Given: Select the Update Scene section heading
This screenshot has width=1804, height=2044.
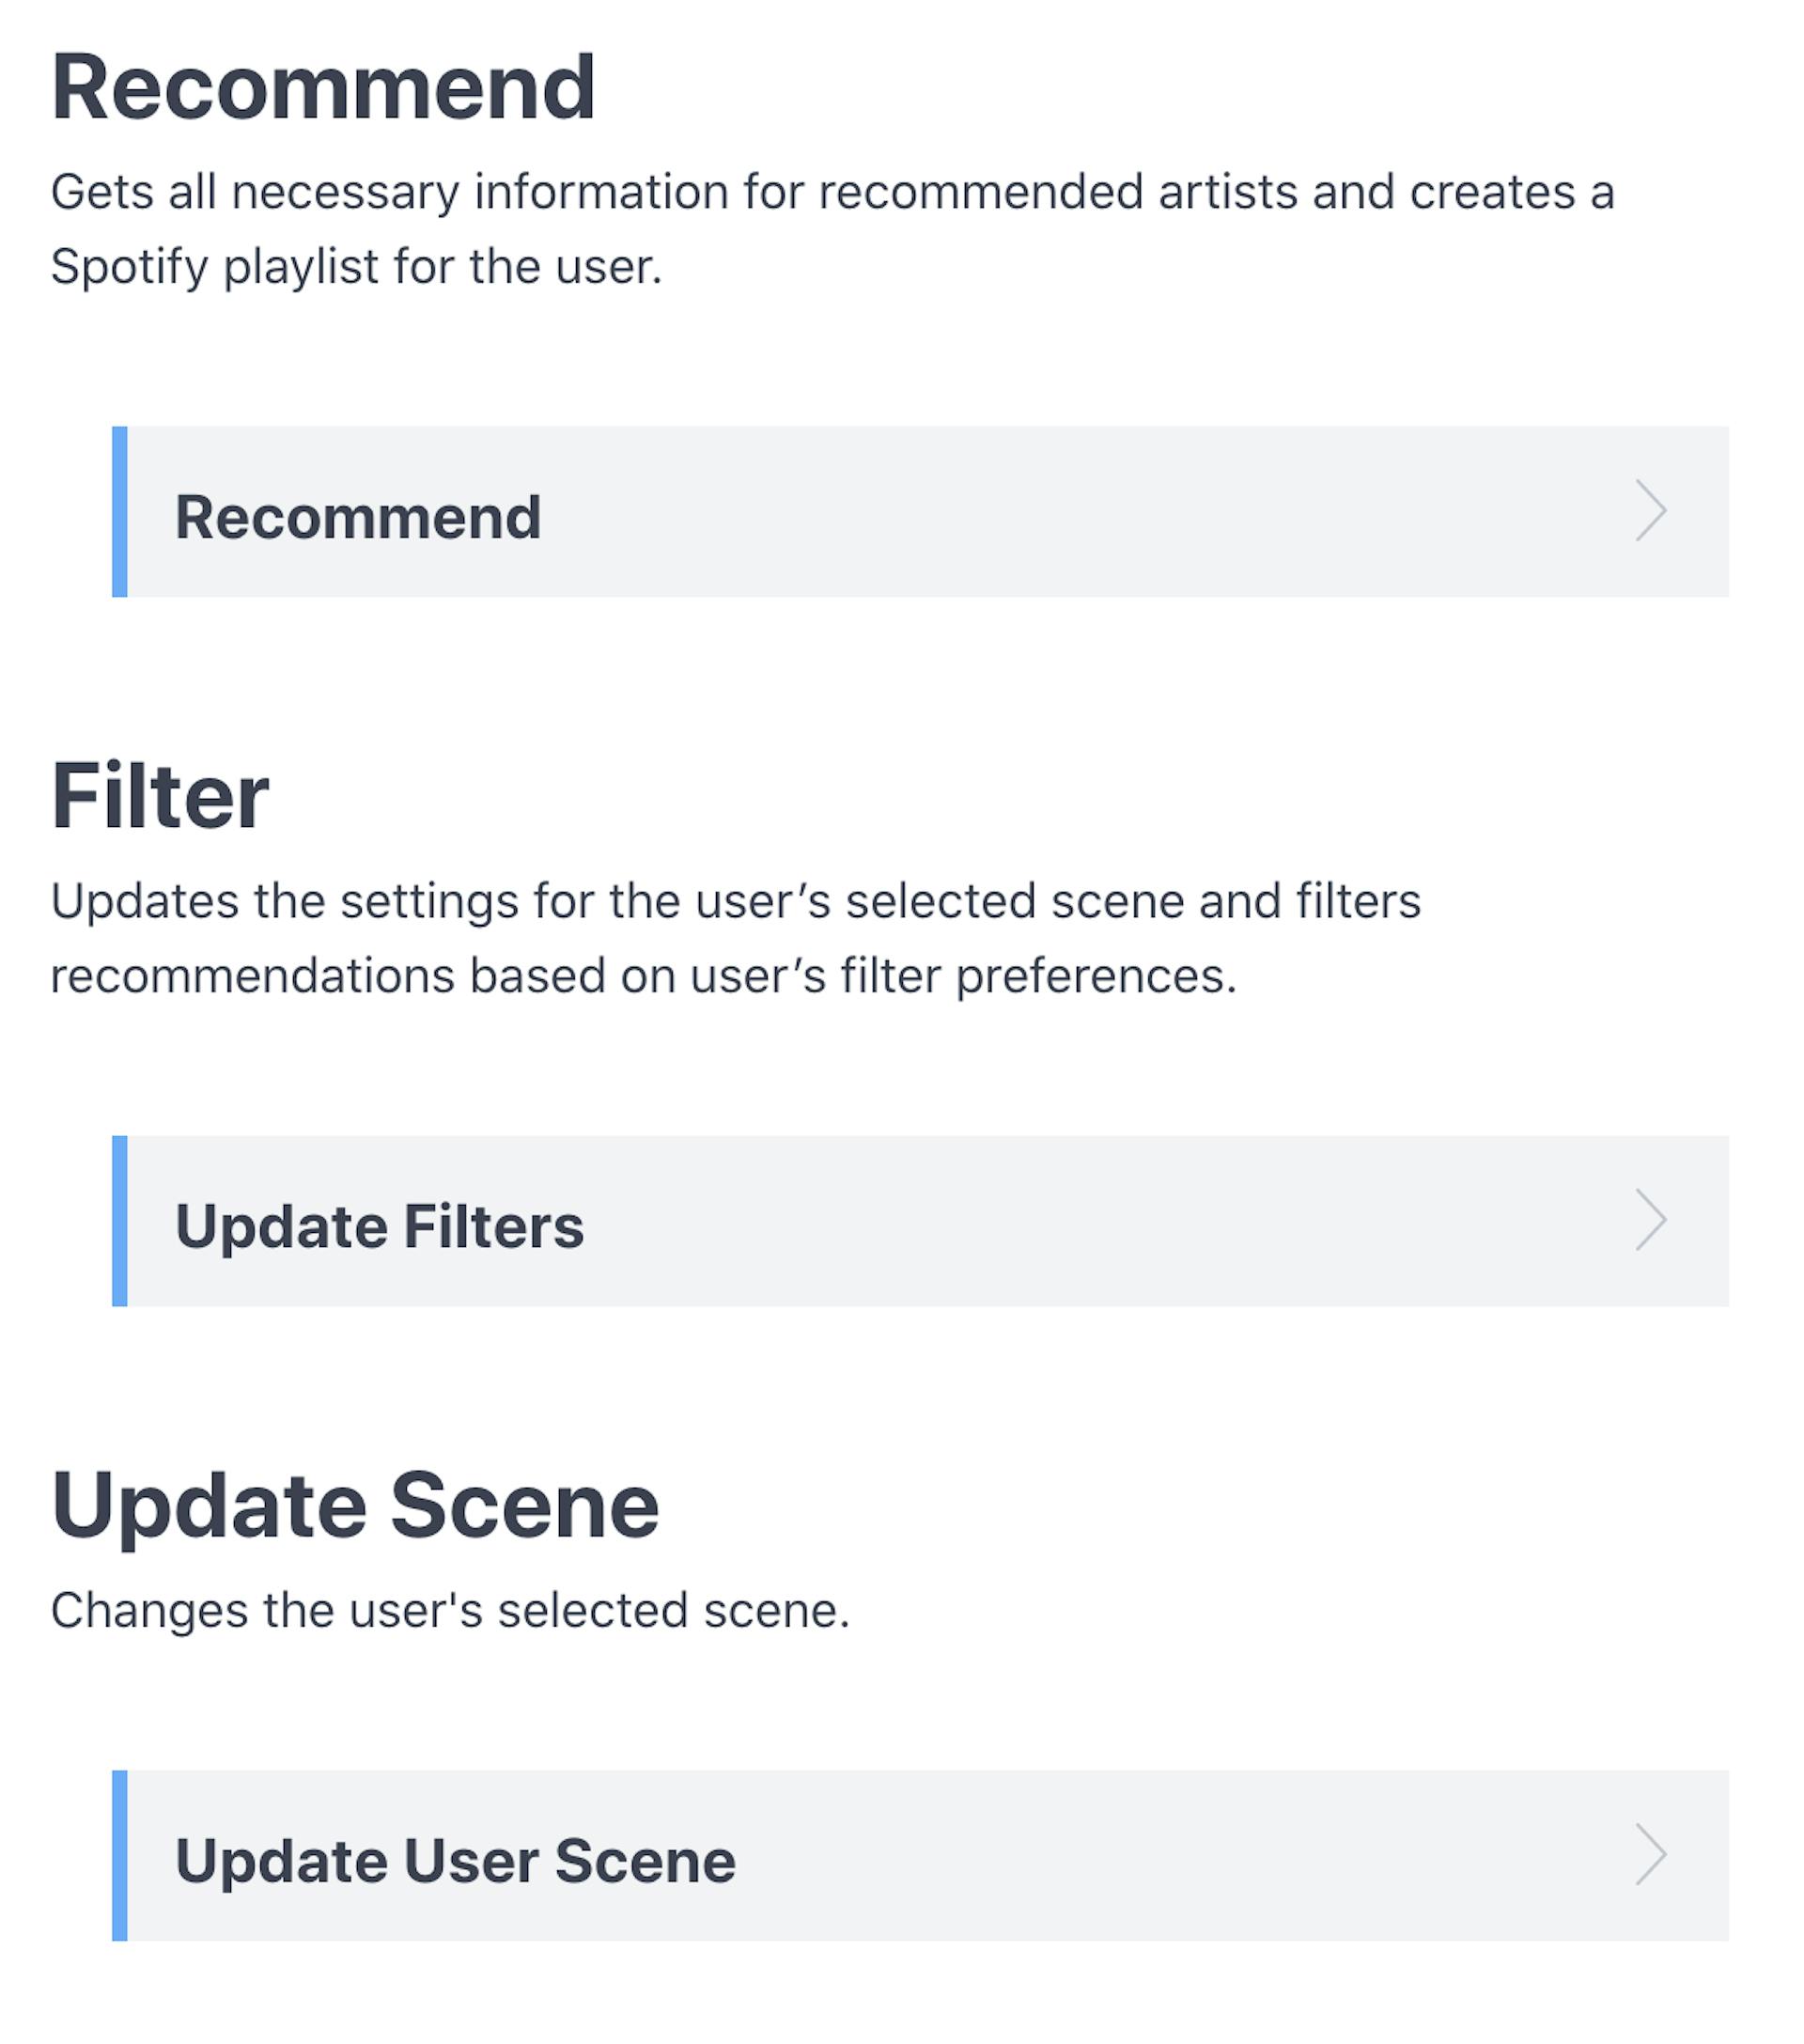Looking at the screenshot, I should point(355,1507).
